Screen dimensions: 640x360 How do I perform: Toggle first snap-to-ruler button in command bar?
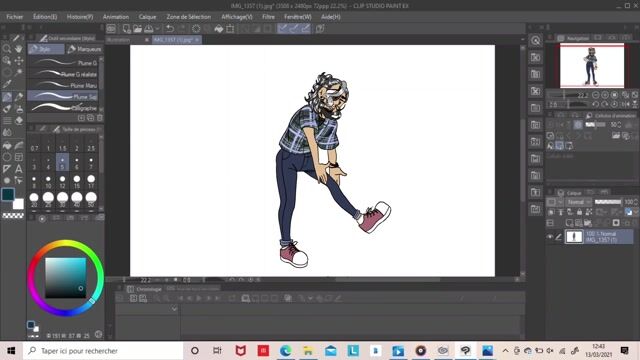click(282, 29)
